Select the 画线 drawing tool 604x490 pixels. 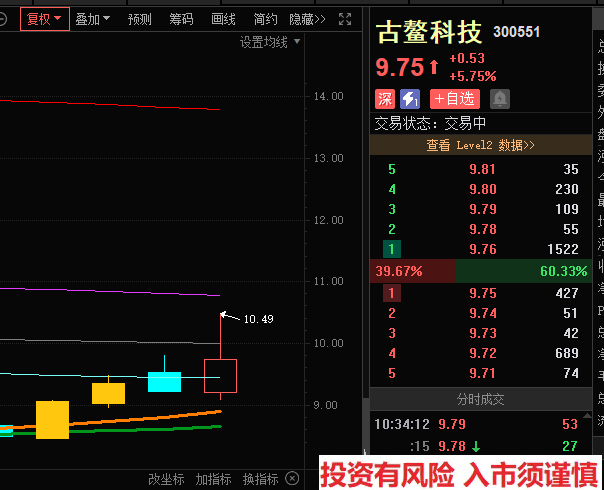click(x=223, y=19)
